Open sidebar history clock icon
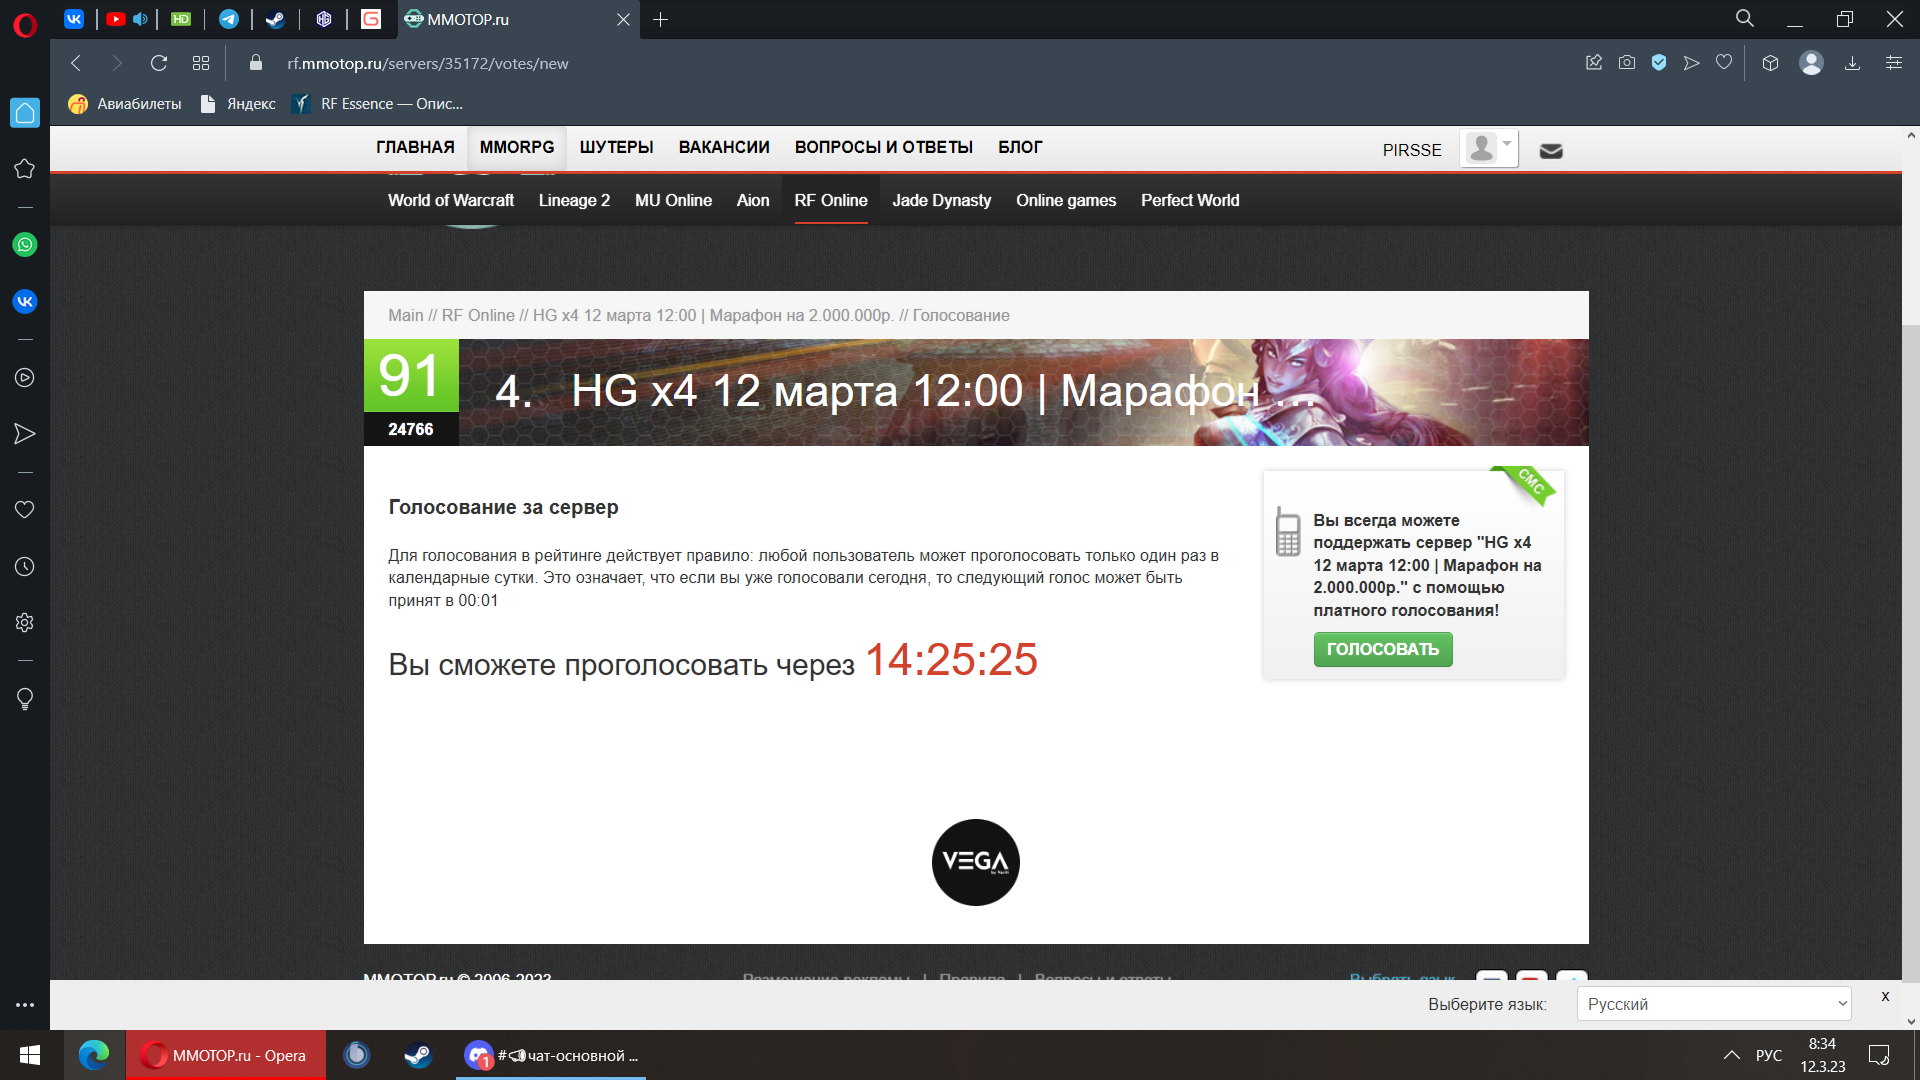The image size is (1920, 1080). coord(25,567)
